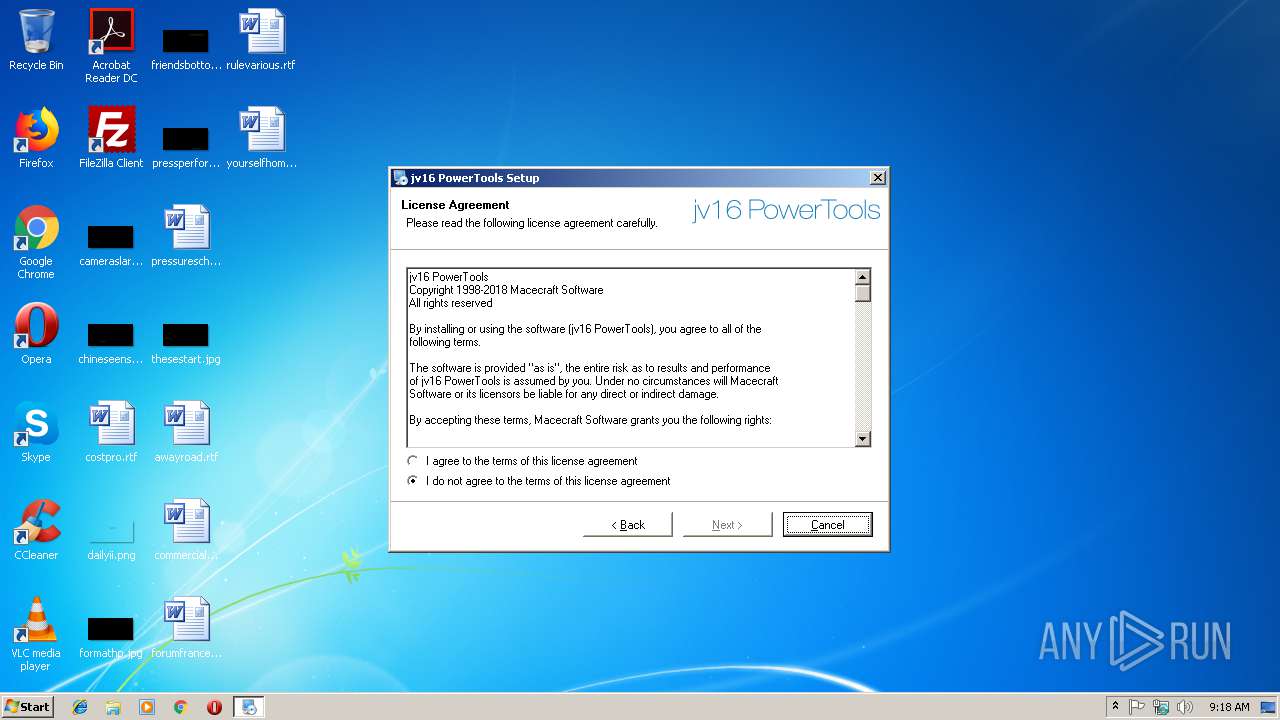Image resolution: width=1280 pixels, height=720 pixels.
Task: Open FileZilla Client shortcut
Action: [x=111, y=139]
